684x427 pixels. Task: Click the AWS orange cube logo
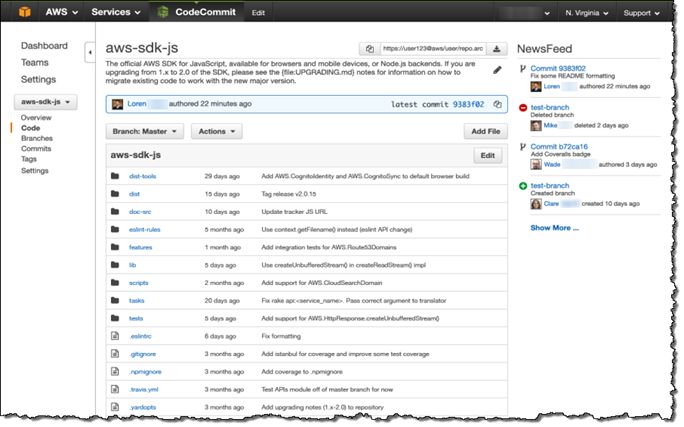25,12
